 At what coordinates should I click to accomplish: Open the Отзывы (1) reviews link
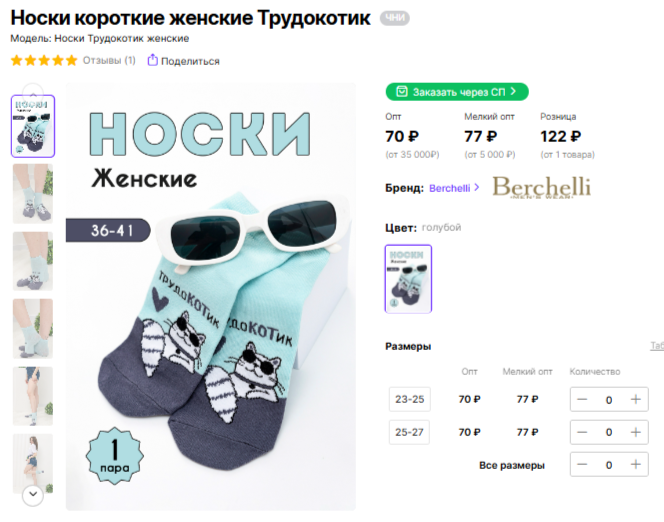109,61
